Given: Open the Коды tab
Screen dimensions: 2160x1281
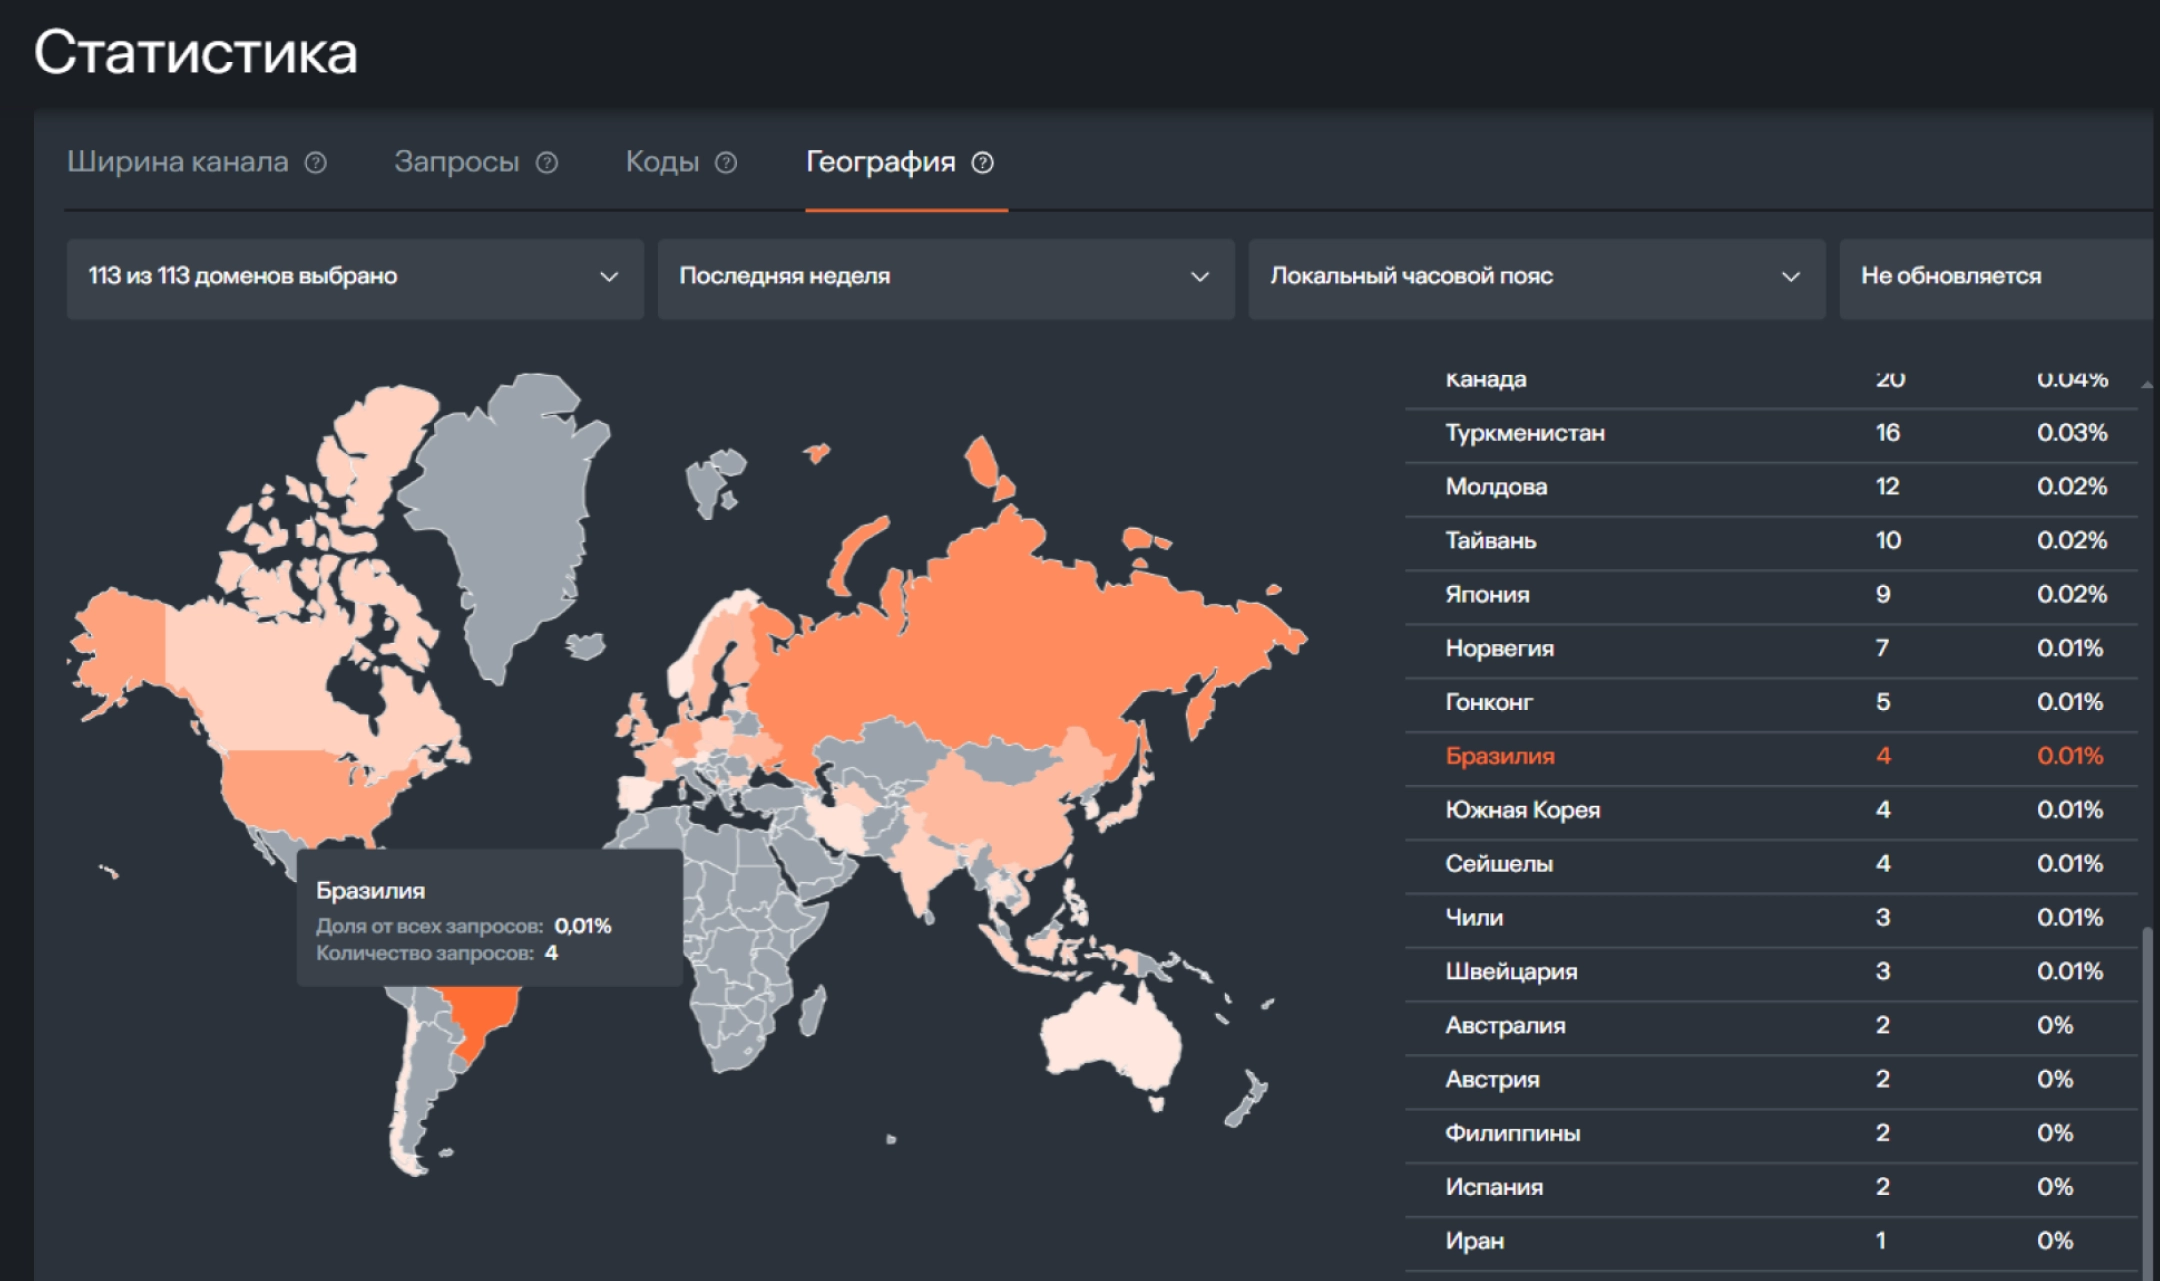Looking at the screenshot, I should (x=662, y=162).
